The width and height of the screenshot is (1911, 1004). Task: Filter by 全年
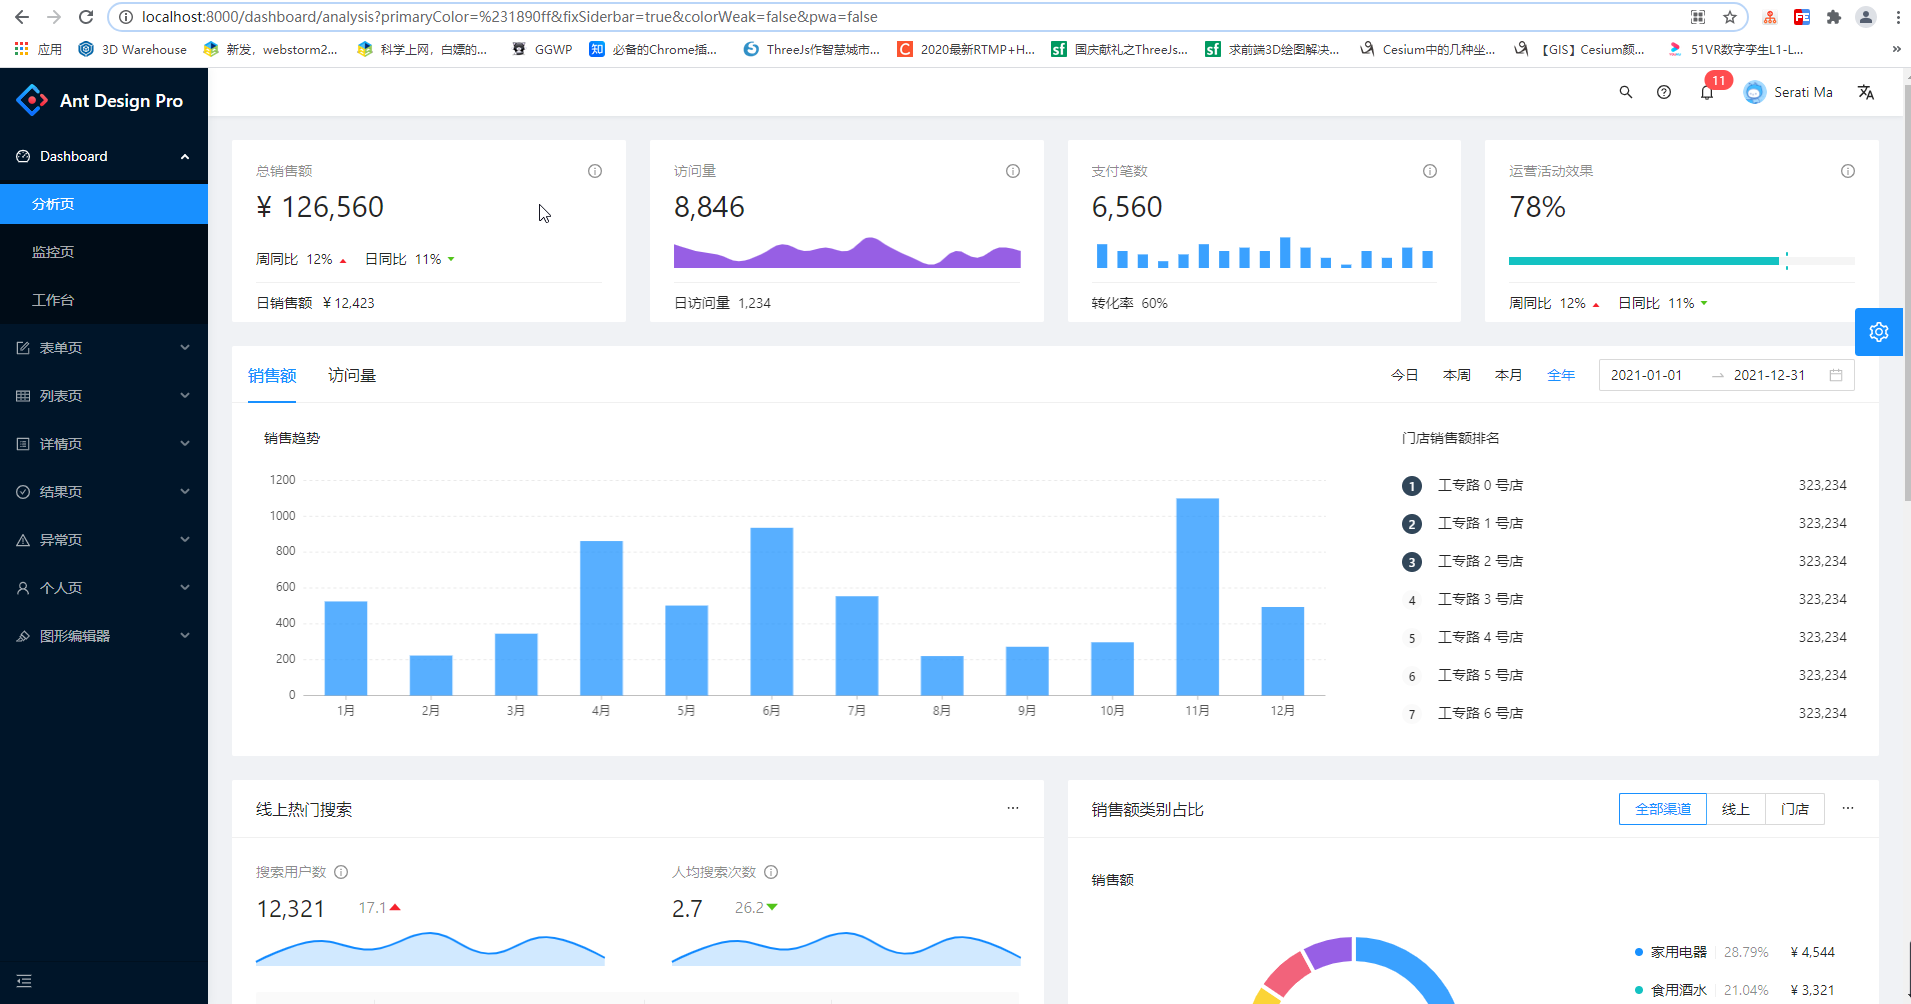(1561, 375)
